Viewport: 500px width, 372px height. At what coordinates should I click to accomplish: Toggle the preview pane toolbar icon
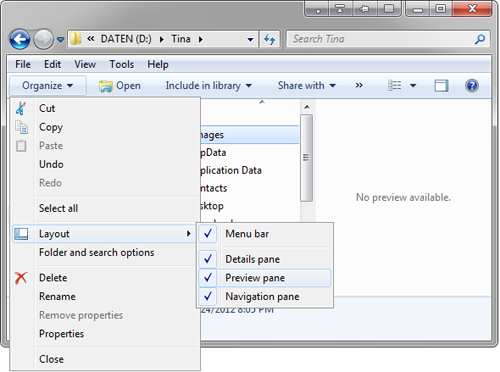(441, 86)
